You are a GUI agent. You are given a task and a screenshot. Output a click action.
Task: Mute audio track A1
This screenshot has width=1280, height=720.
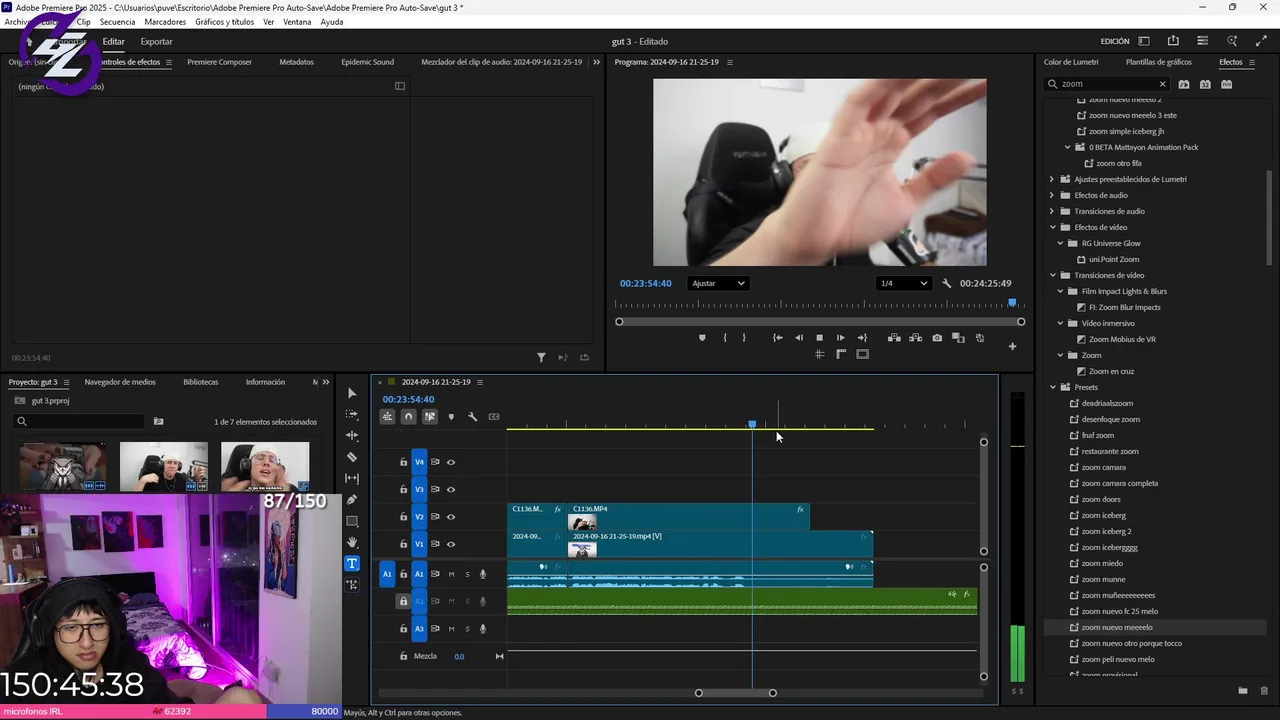point(451,574)
